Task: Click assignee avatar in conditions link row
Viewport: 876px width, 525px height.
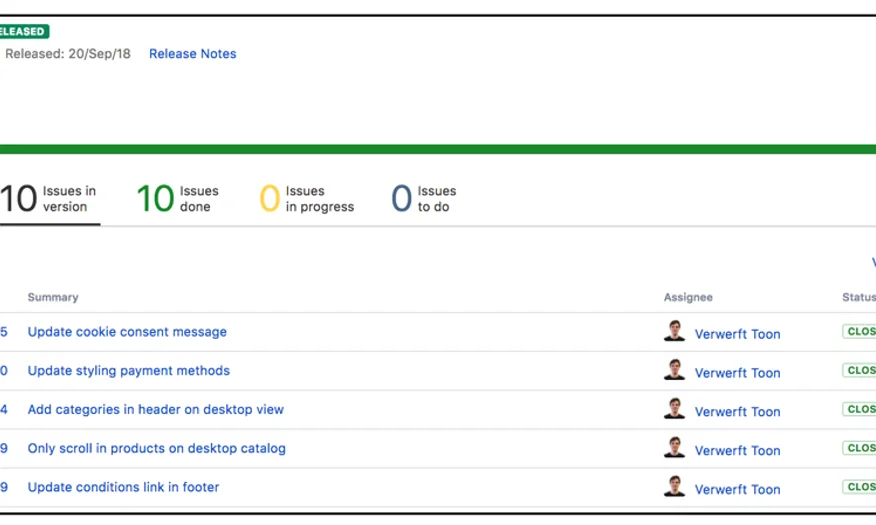Action: [x=675, y=488]
